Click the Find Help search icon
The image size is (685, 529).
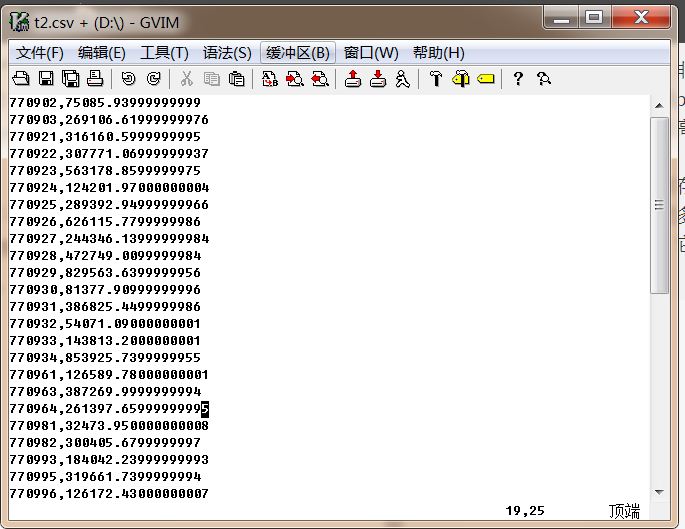543,79
